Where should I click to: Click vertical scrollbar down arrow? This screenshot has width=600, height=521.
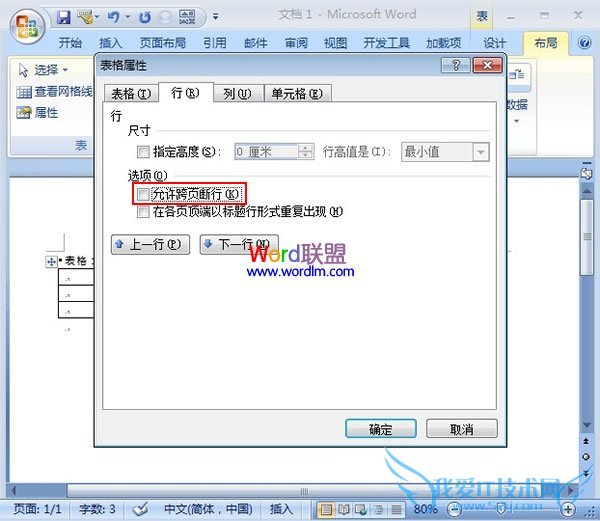586,424
